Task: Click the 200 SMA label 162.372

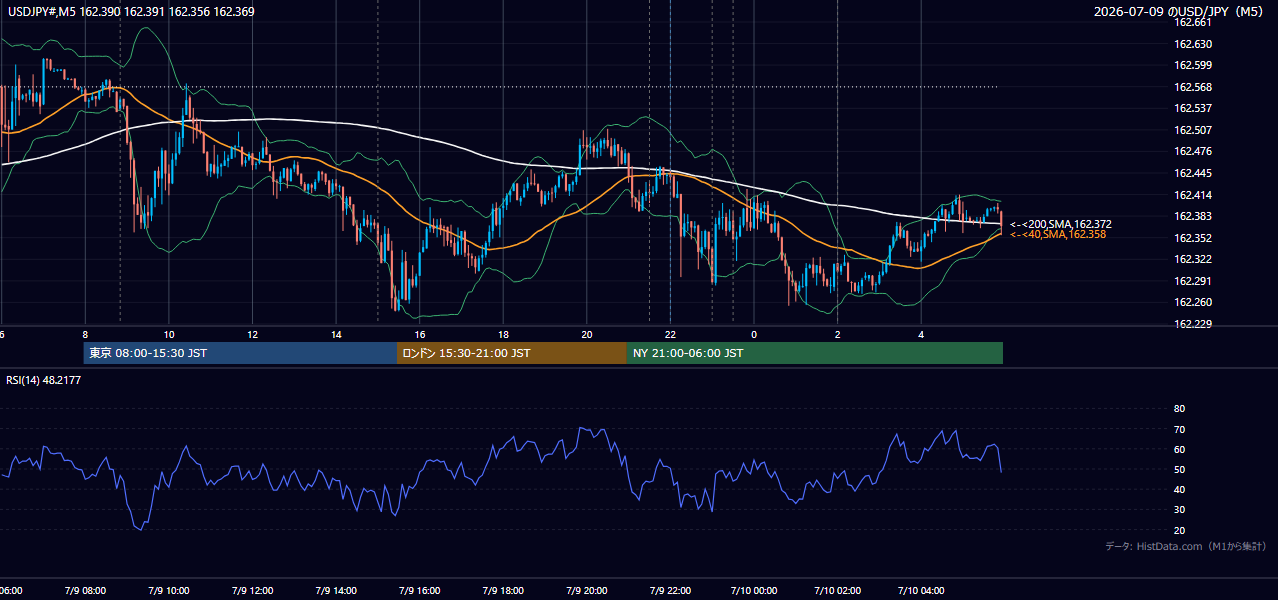Action: (x=1061, y=224)
